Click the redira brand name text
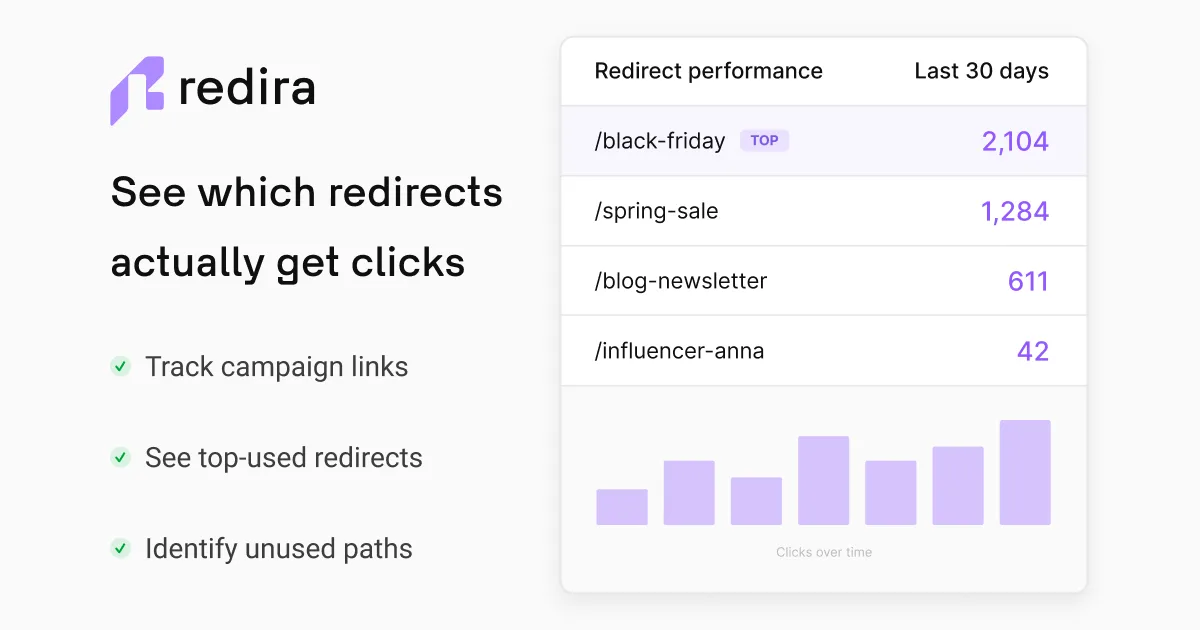This screenshot has height=630, width=1200. pyautogui.click(x=247, y=88)
